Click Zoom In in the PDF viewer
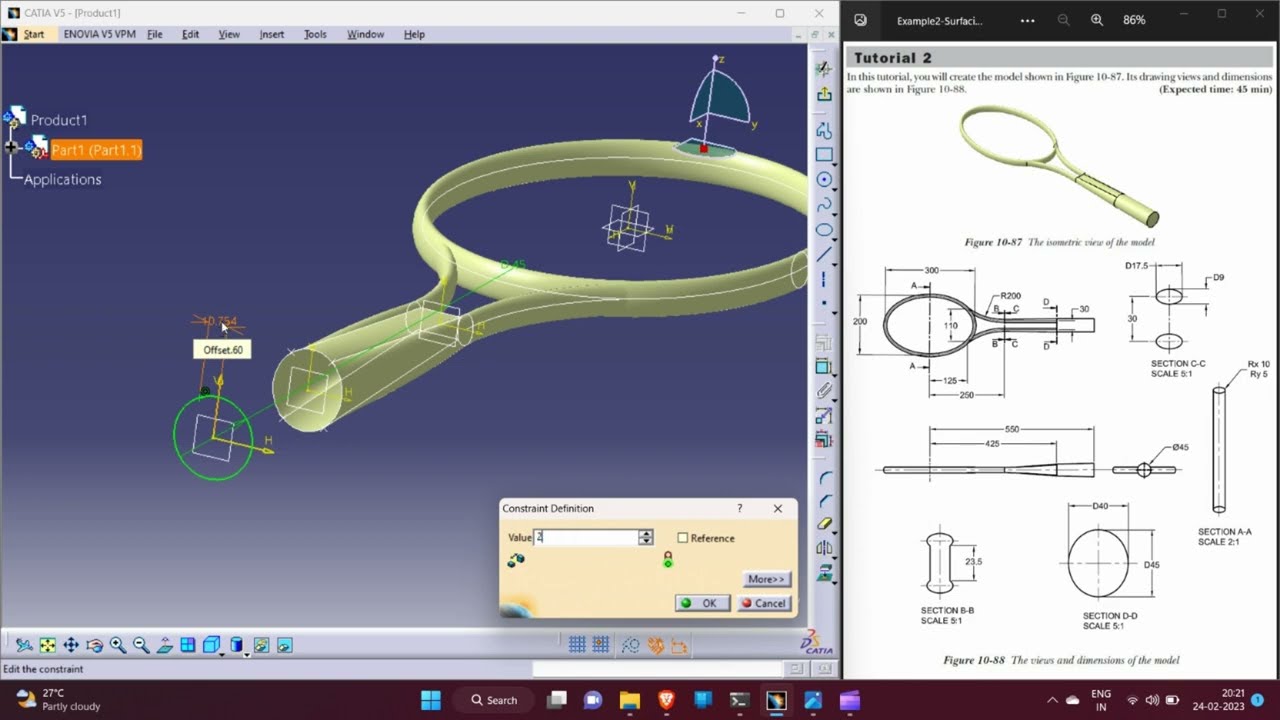Screen dimensions: 1280x720 pyautogui.click(x=1097, y=20)
